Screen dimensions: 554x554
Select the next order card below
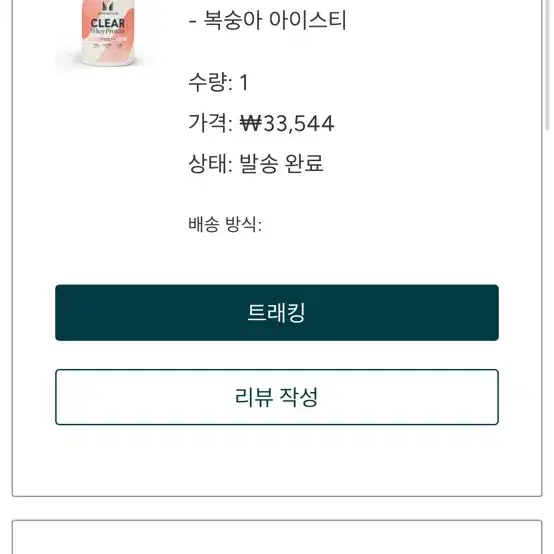(x=277, y=537)
